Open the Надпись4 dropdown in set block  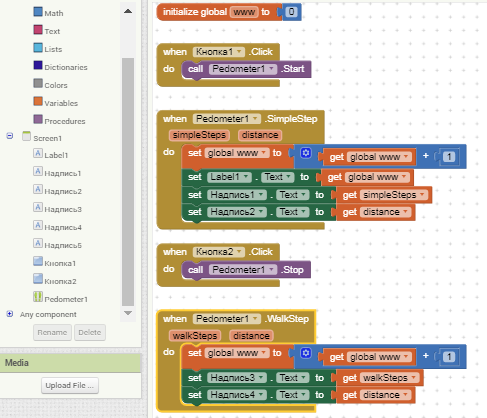(x=237, y=395)
